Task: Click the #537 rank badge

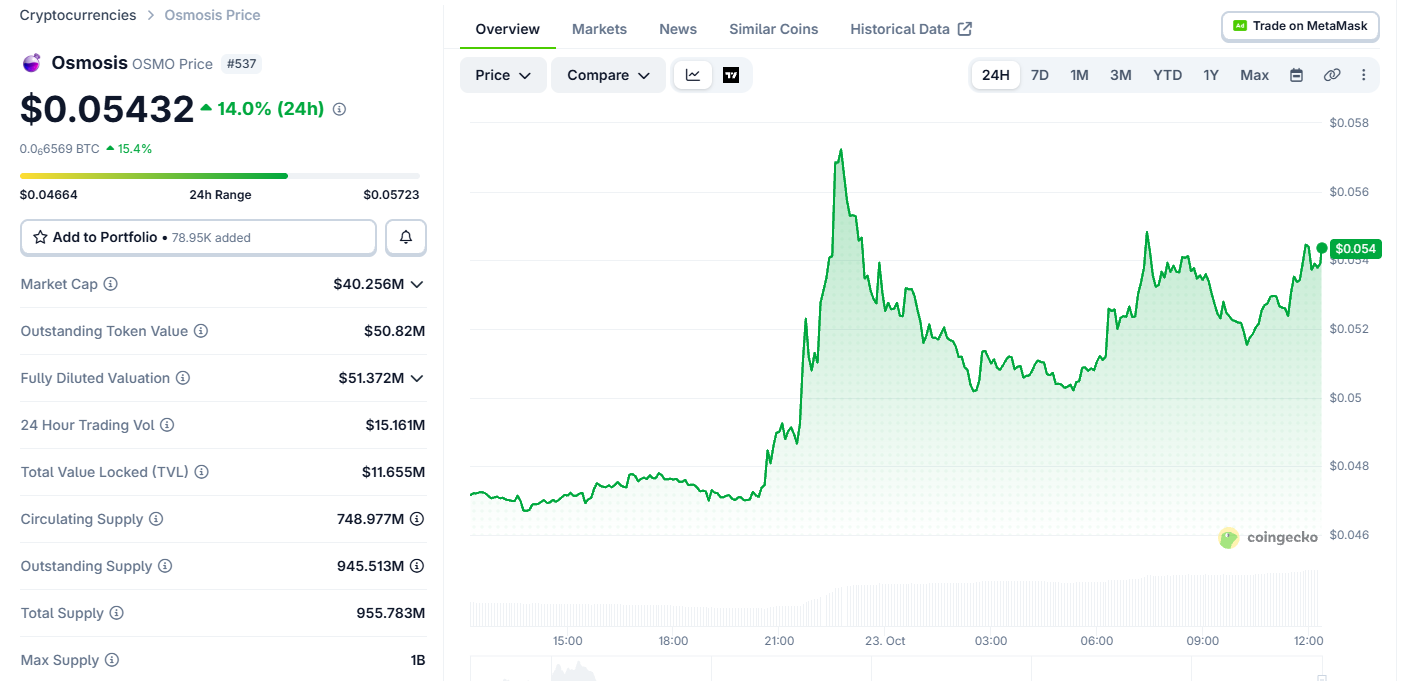Action: [241, 64]
